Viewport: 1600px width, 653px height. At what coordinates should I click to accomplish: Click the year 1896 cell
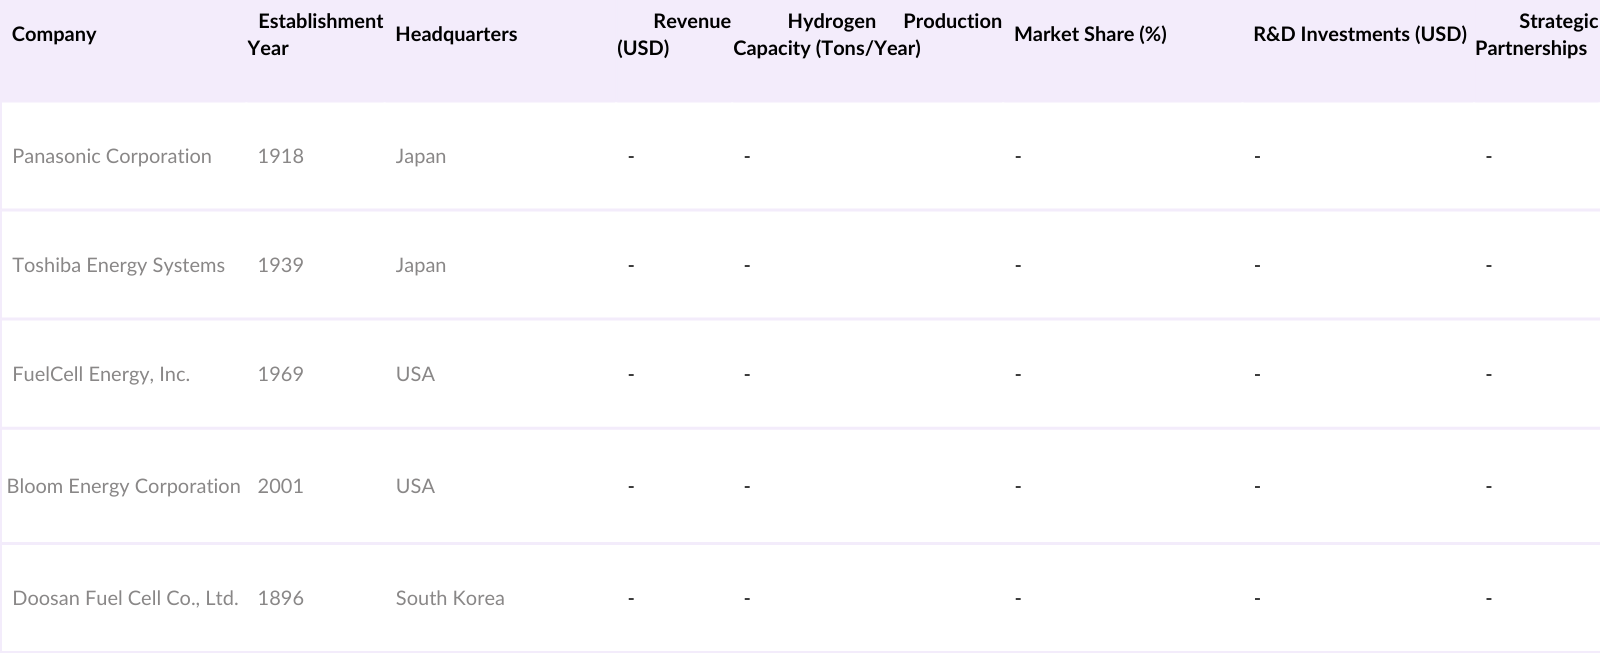(x=280, y=598)
